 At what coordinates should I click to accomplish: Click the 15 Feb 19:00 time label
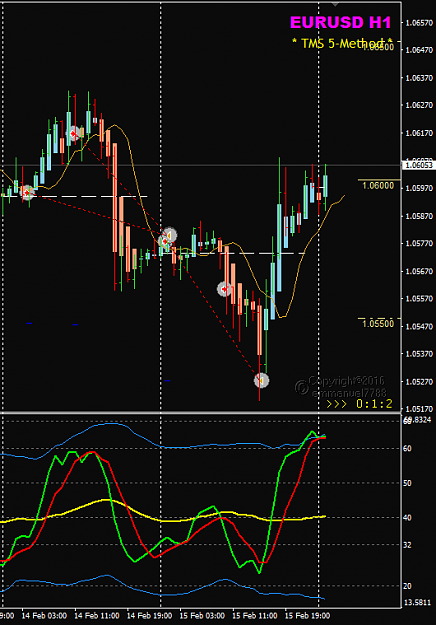[307, 616]
